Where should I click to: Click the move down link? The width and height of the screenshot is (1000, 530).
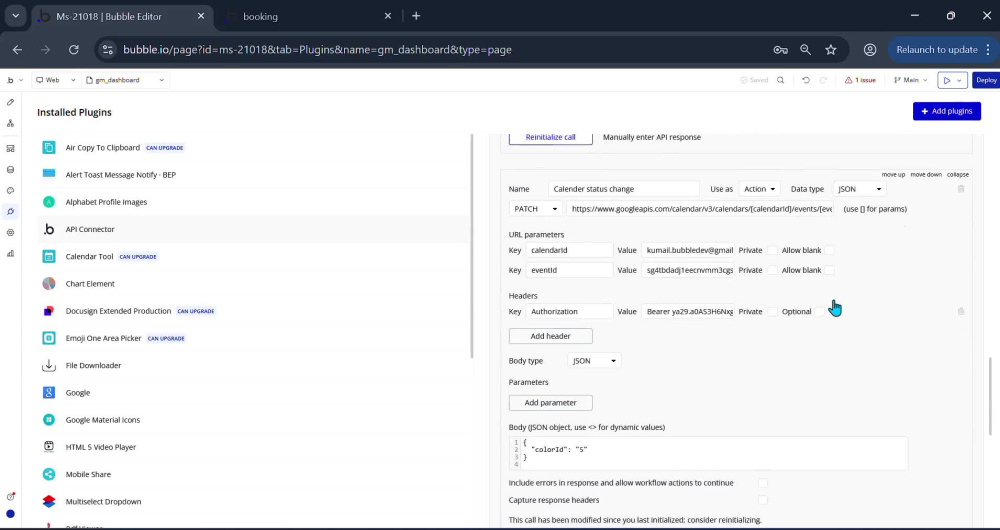point(926,175)
